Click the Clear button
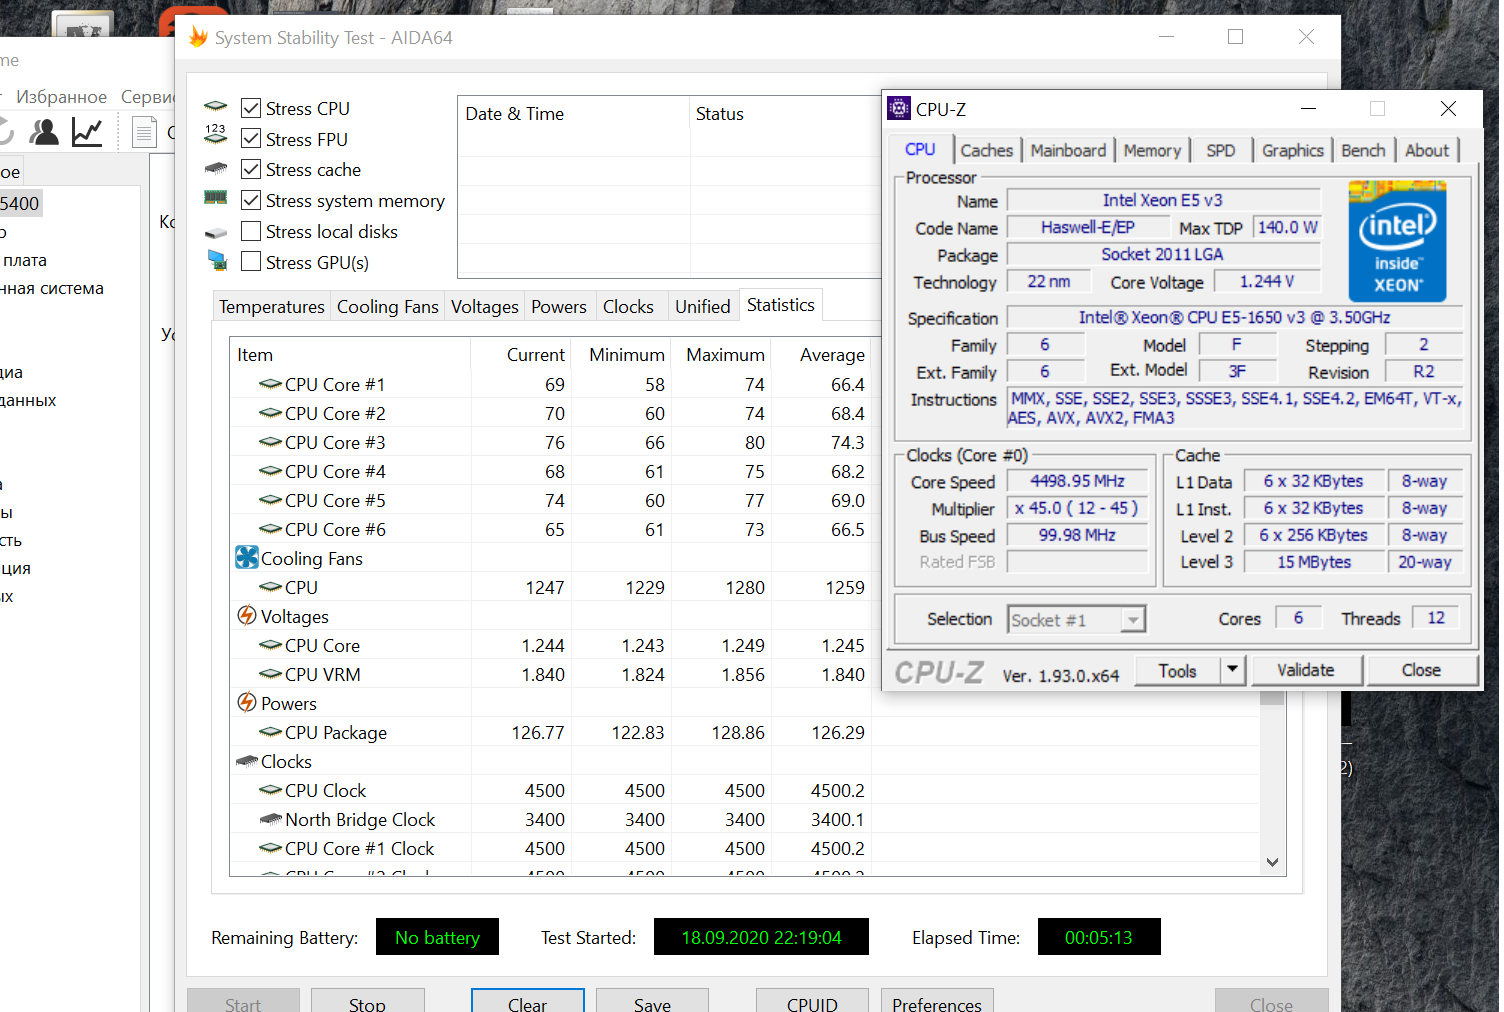The image size is (1504, 1012). tap(527, 1001)
